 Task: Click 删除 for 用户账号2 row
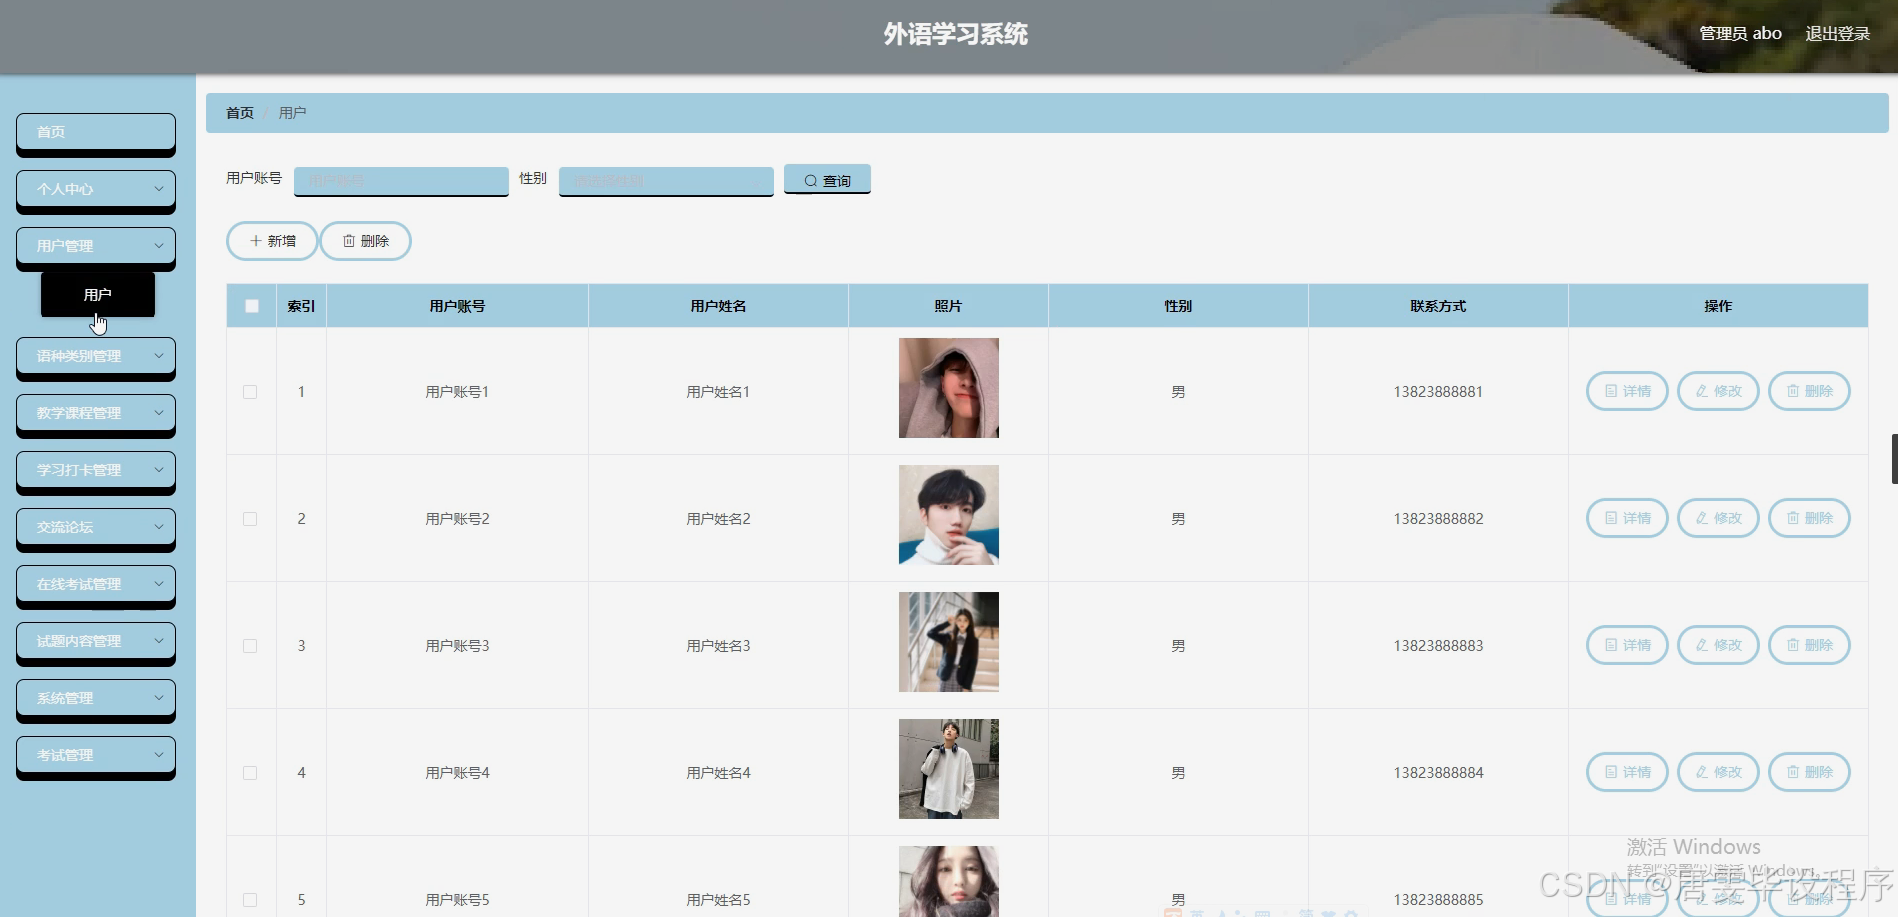pyautogui.click(x=1809, y=518)
